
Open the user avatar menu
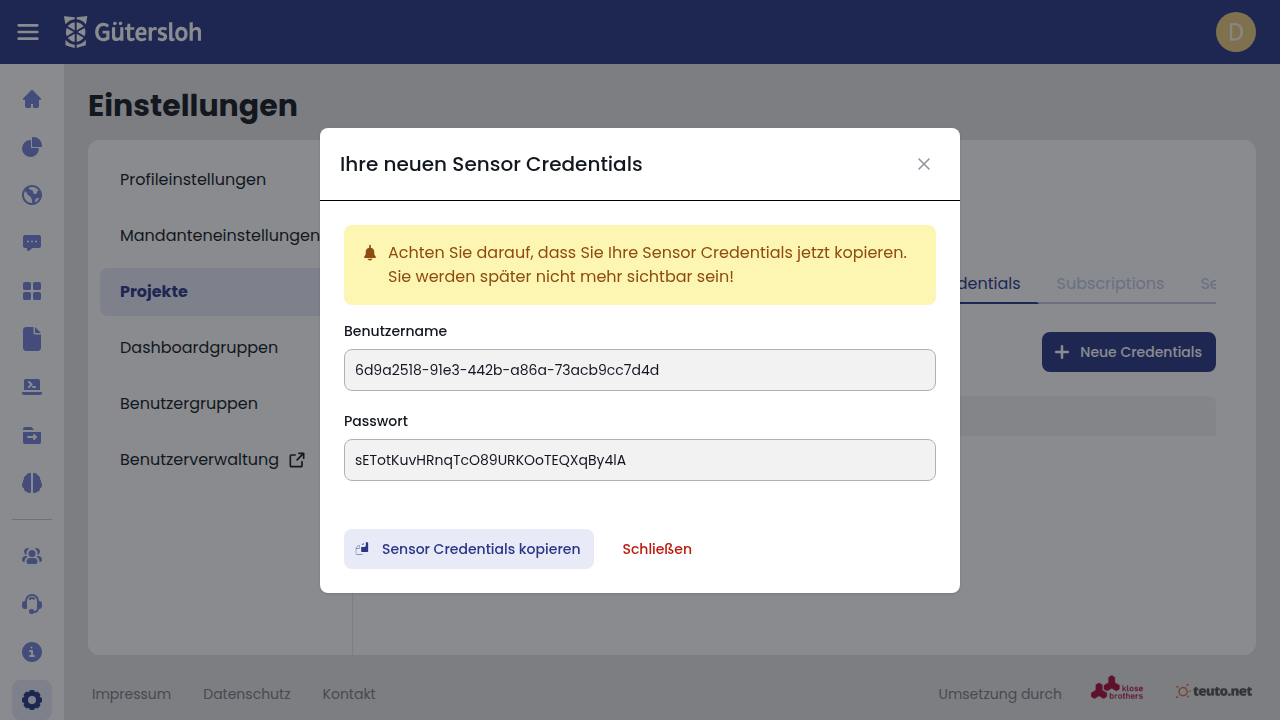(1235, 32)
